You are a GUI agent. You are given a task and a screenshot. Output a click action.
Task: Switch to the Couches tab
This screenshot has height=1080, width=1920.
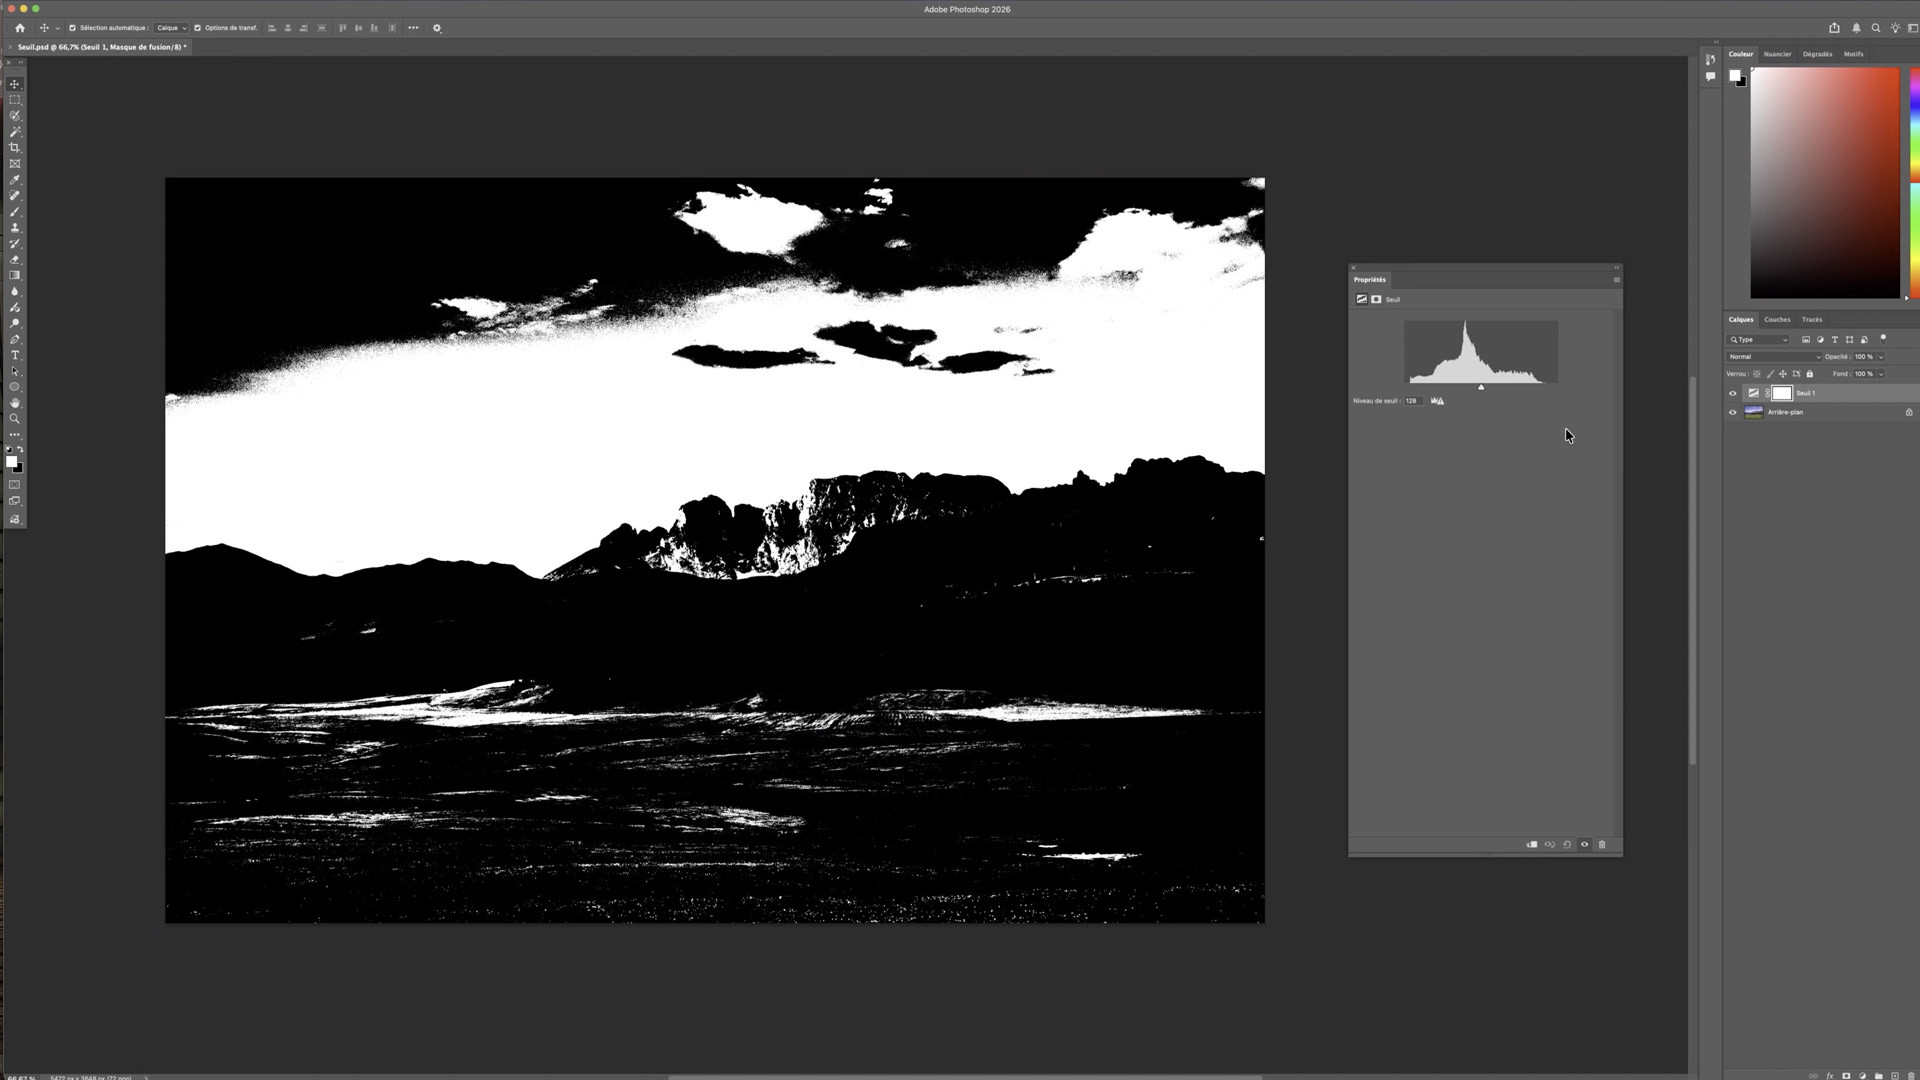point(1777,320)
